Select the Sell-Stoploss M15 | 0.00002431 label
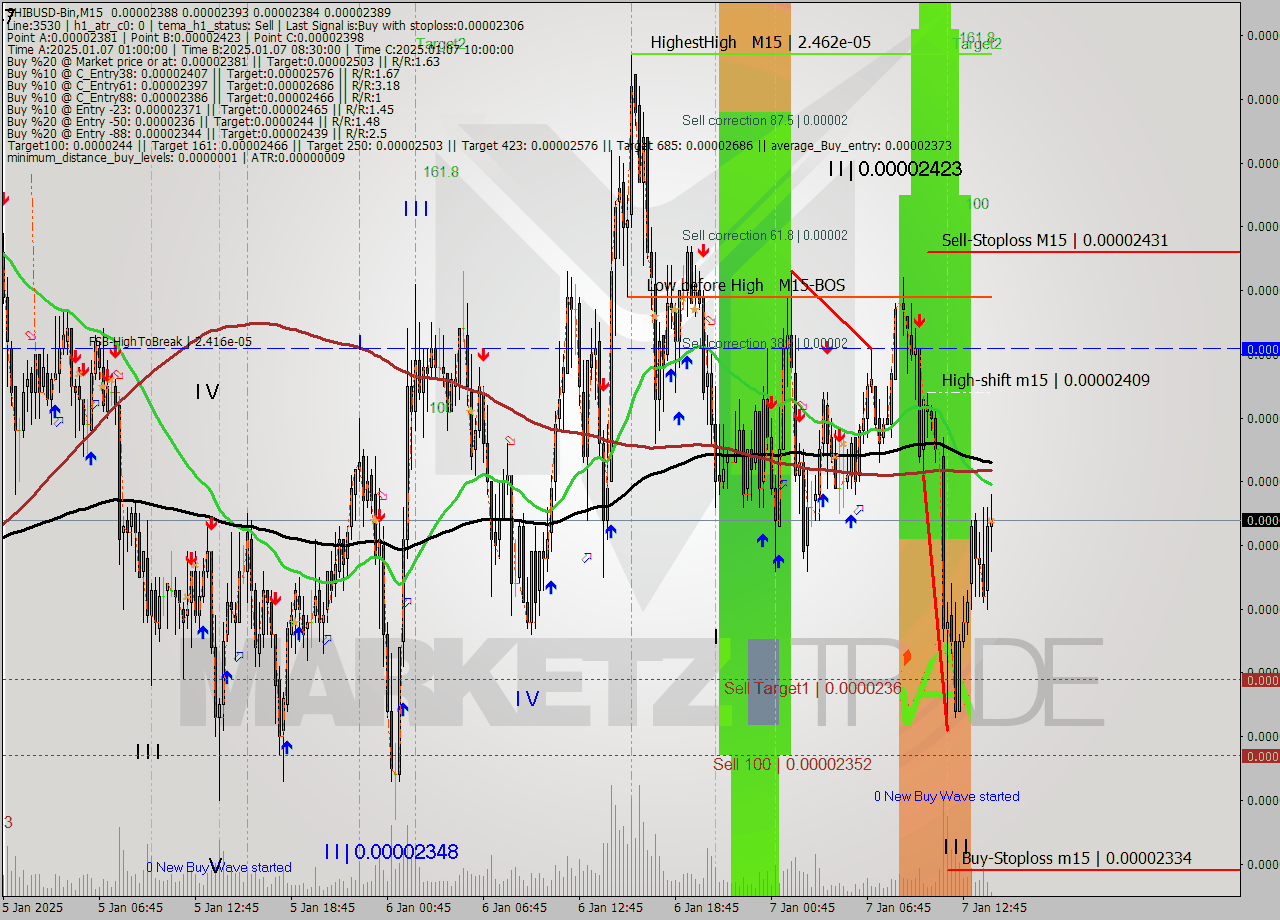 pos(1055,240)
